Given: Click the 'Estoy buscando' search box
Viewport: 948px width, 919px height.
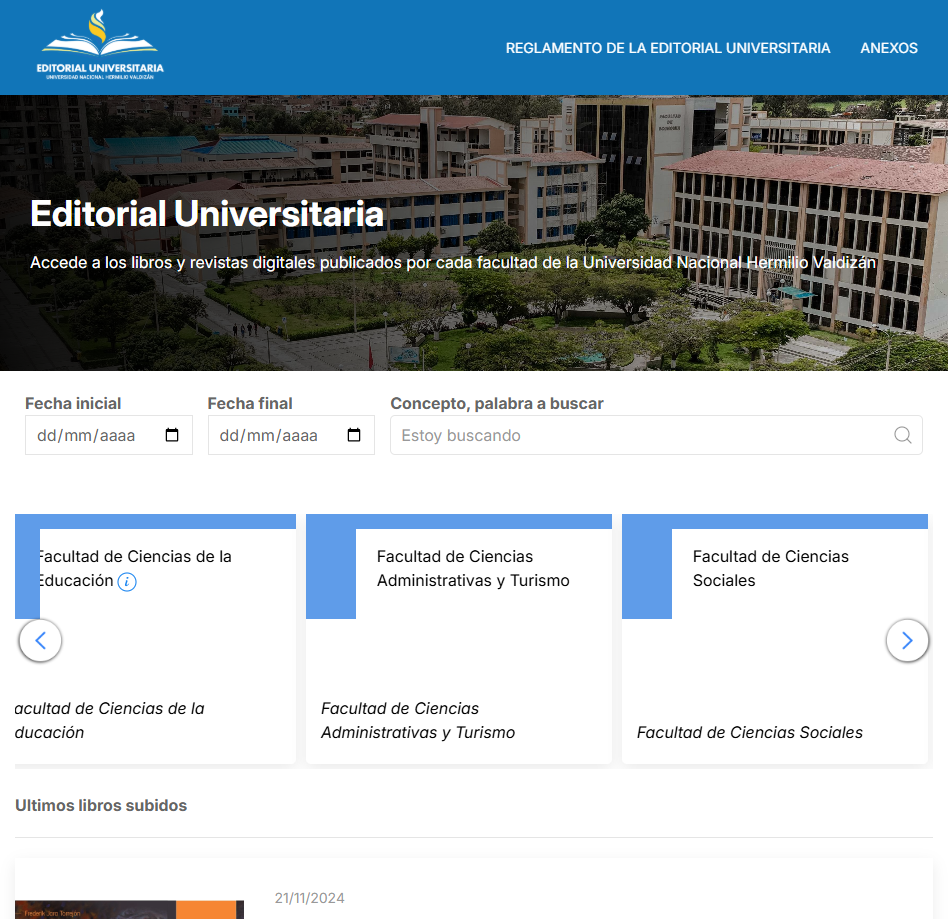Looking at the screenshot, I should 640,436.
